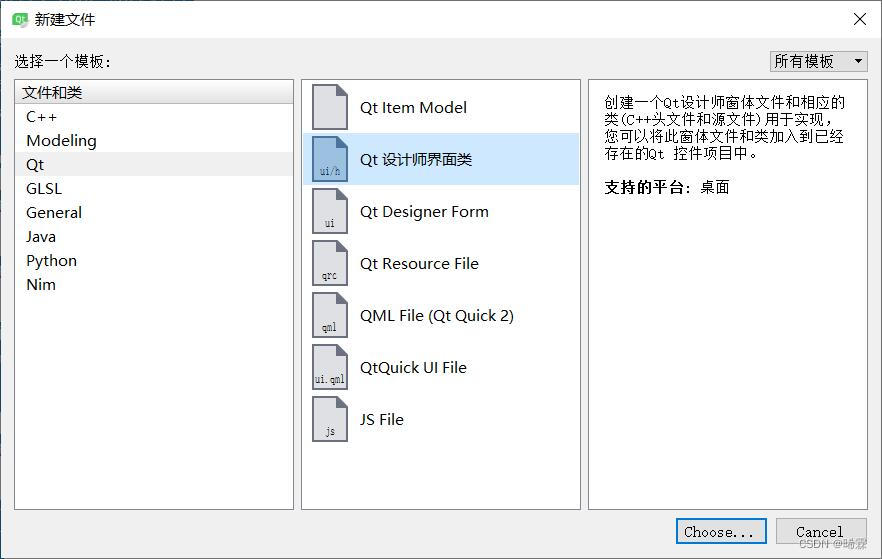
Task: Pick the Java category
Action: coord(154,236)
